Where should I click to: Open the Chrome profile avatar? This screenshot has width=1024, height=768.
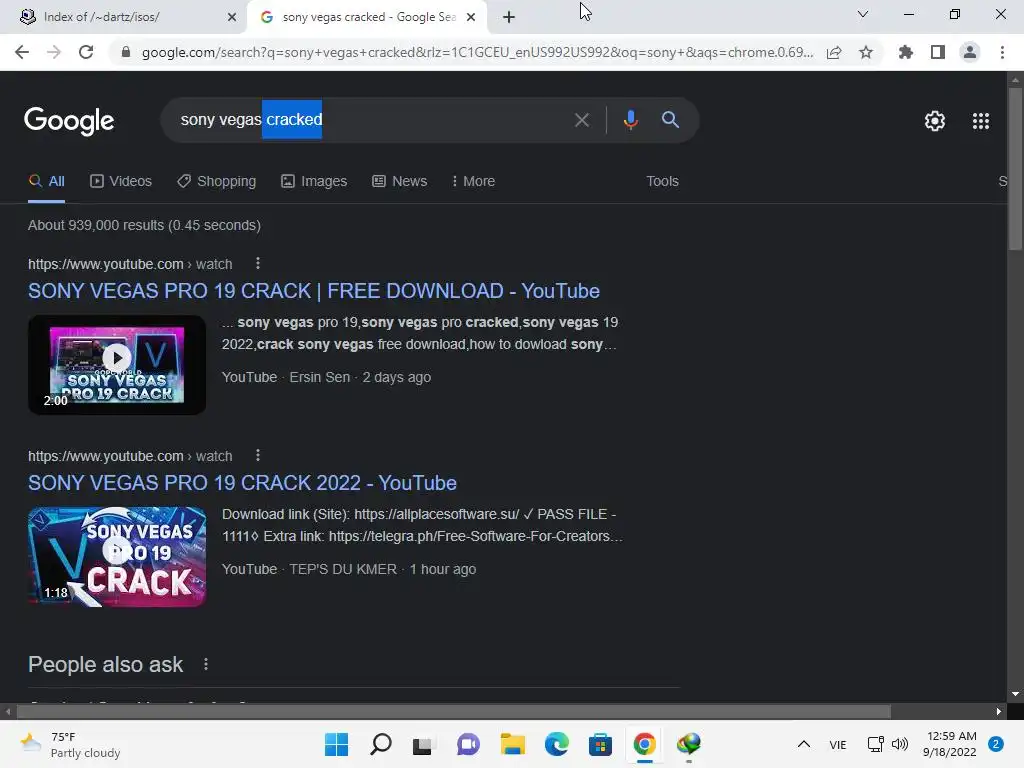(x=970, y=52)
